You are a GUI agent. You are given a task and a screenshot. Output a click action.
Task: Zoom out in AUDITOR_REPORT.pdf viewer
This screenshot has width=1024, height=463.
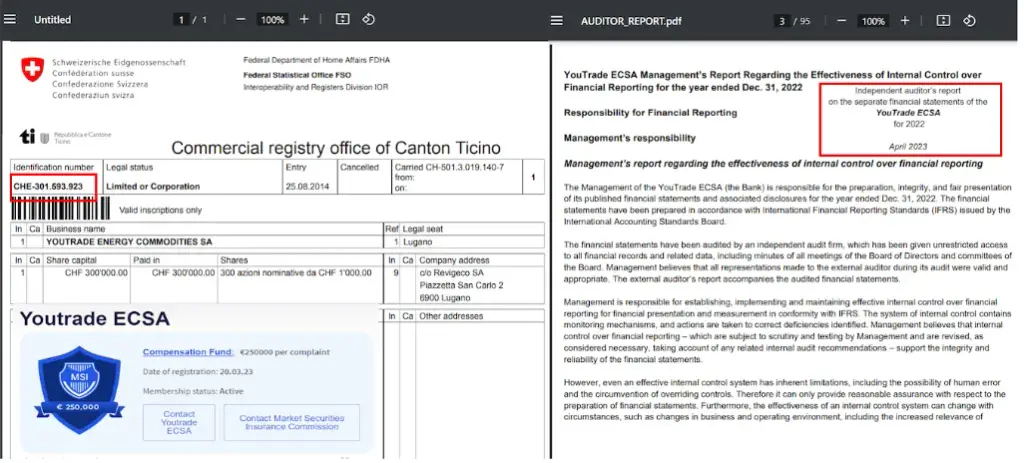[x=841, y=21]
